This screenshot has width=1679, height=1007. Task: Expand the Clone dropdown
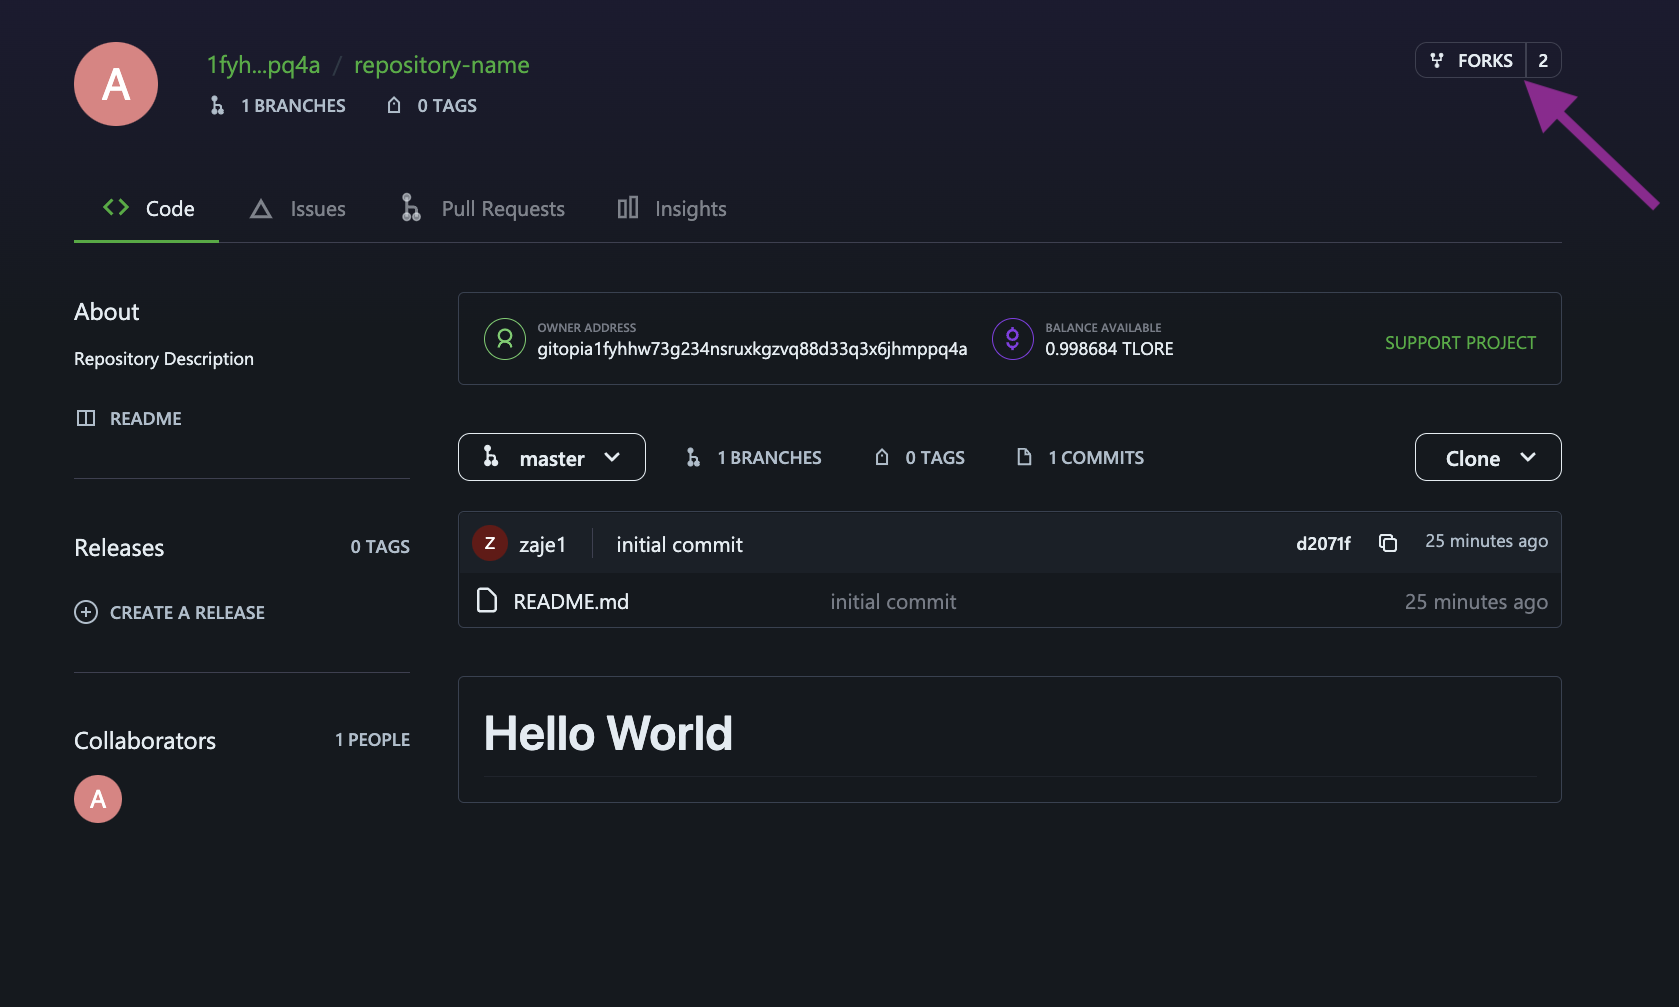[x=1487, y=457]
